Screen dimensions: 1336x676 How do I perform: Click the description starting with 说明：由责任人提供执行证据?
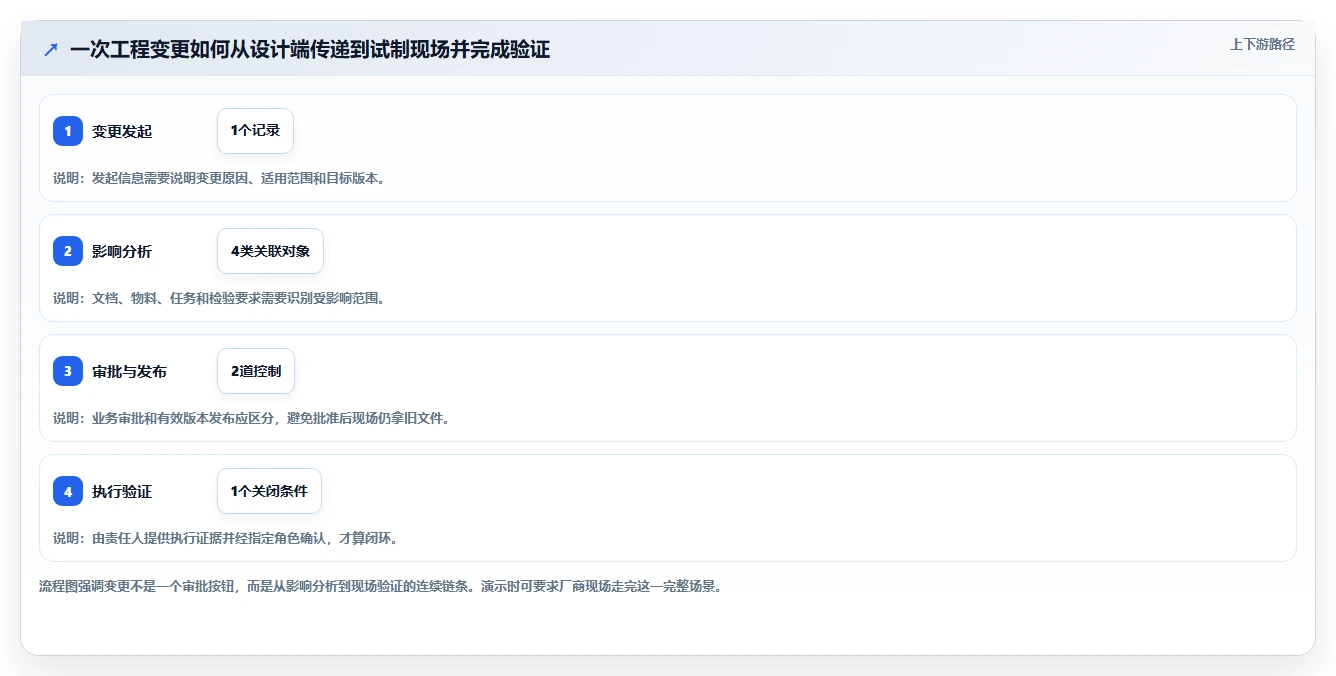pyautogui.click(x=226, y=538)
